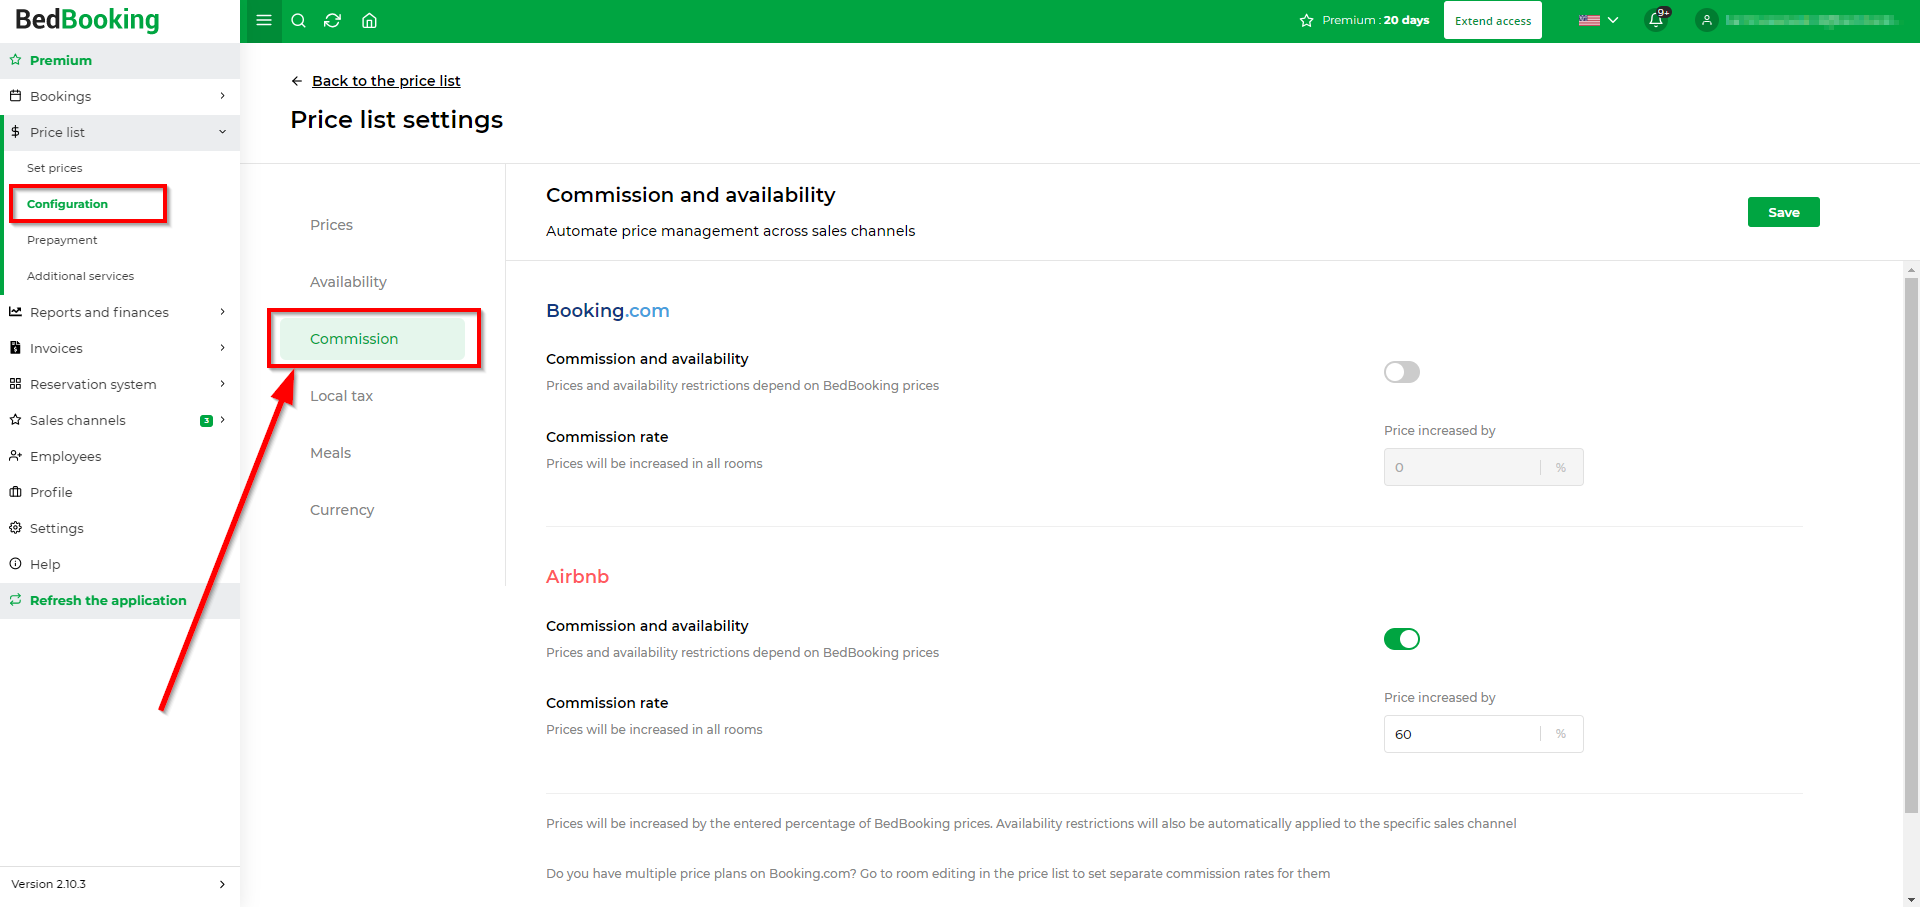Click Refresh the application link
The image size is (1920, 907).
click(x=108, y=600)
